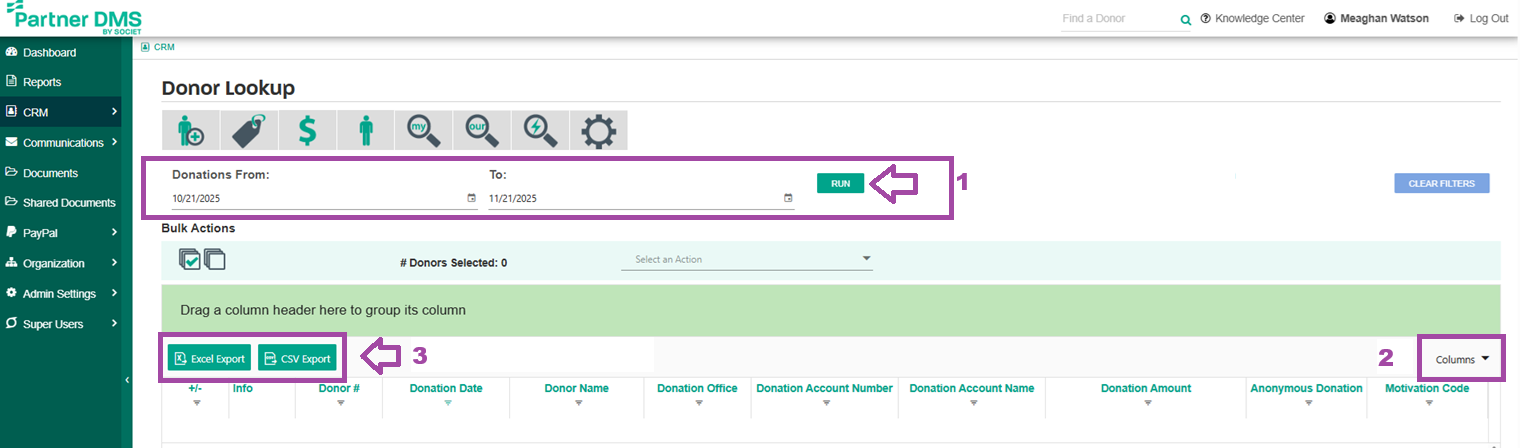Click the Find a Donor search field
1520x448 pixels.
pos(1118,19)
